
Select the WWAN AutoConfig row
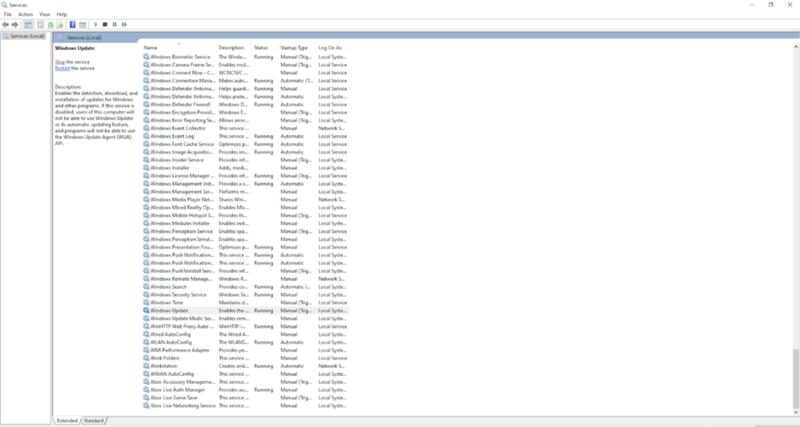point(245,374)
